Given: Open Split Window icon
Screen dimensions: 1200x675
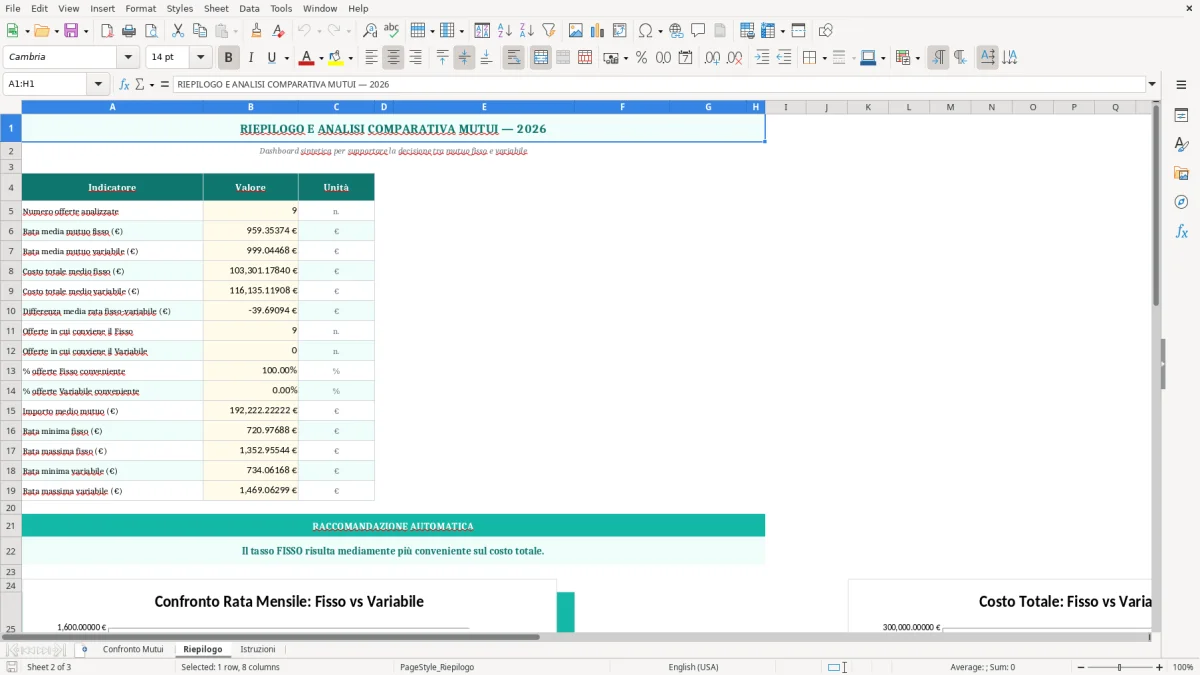Looking at the screenshot, I should 798,31.
